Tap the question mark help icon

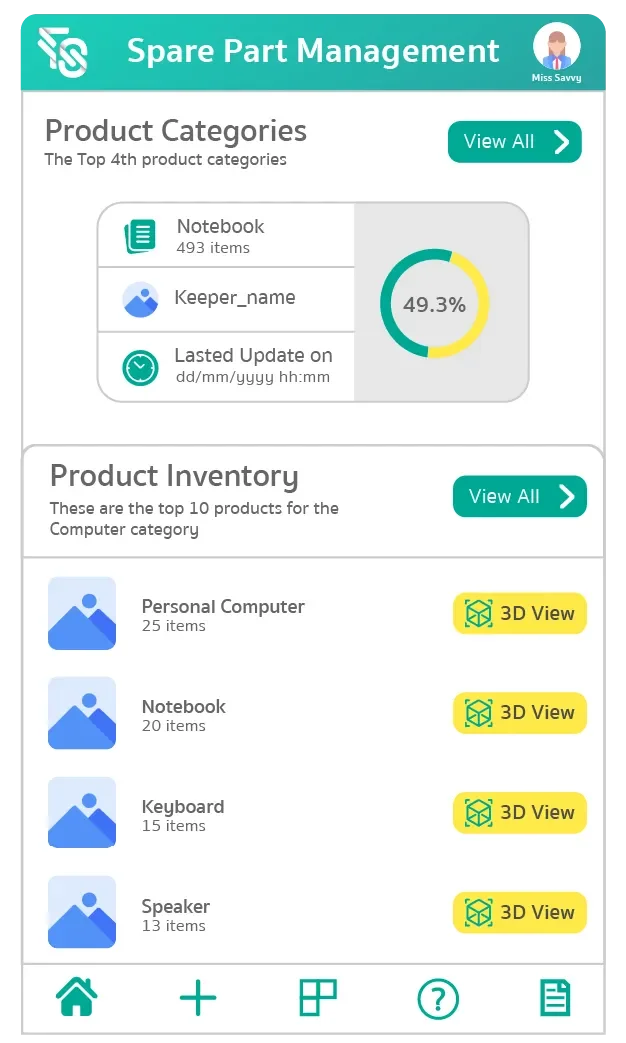click(x=437, y=998)
